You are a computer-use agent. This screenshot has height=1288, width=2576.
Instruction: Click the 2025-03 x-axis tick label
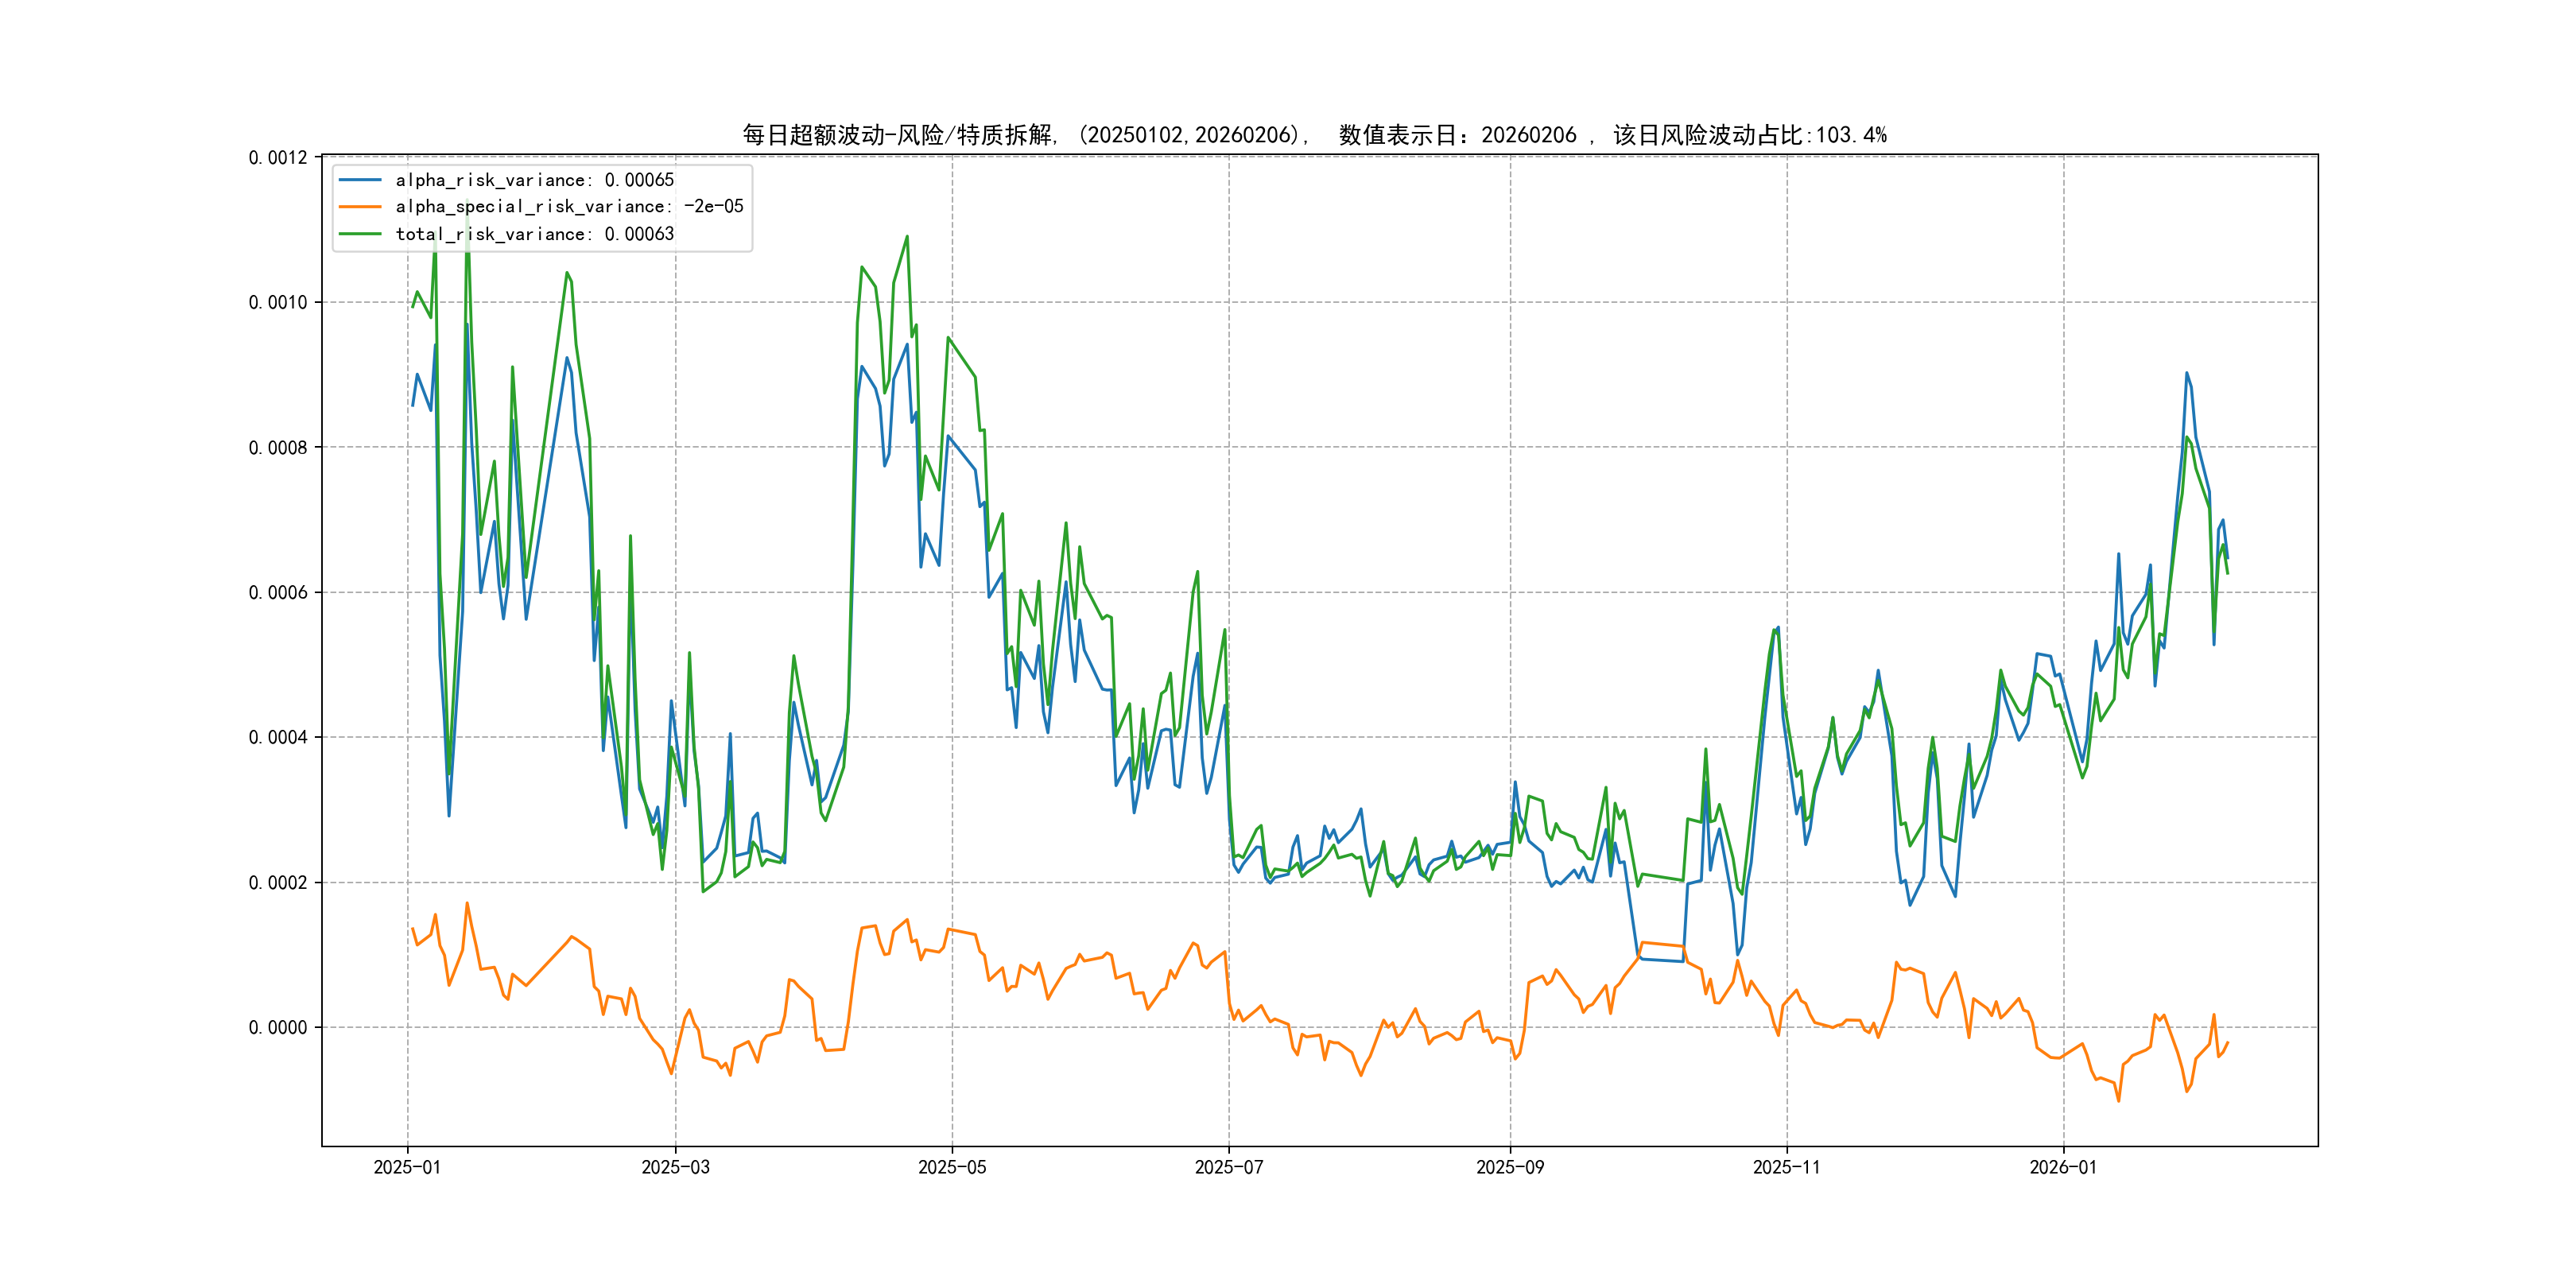(675, 1167)
